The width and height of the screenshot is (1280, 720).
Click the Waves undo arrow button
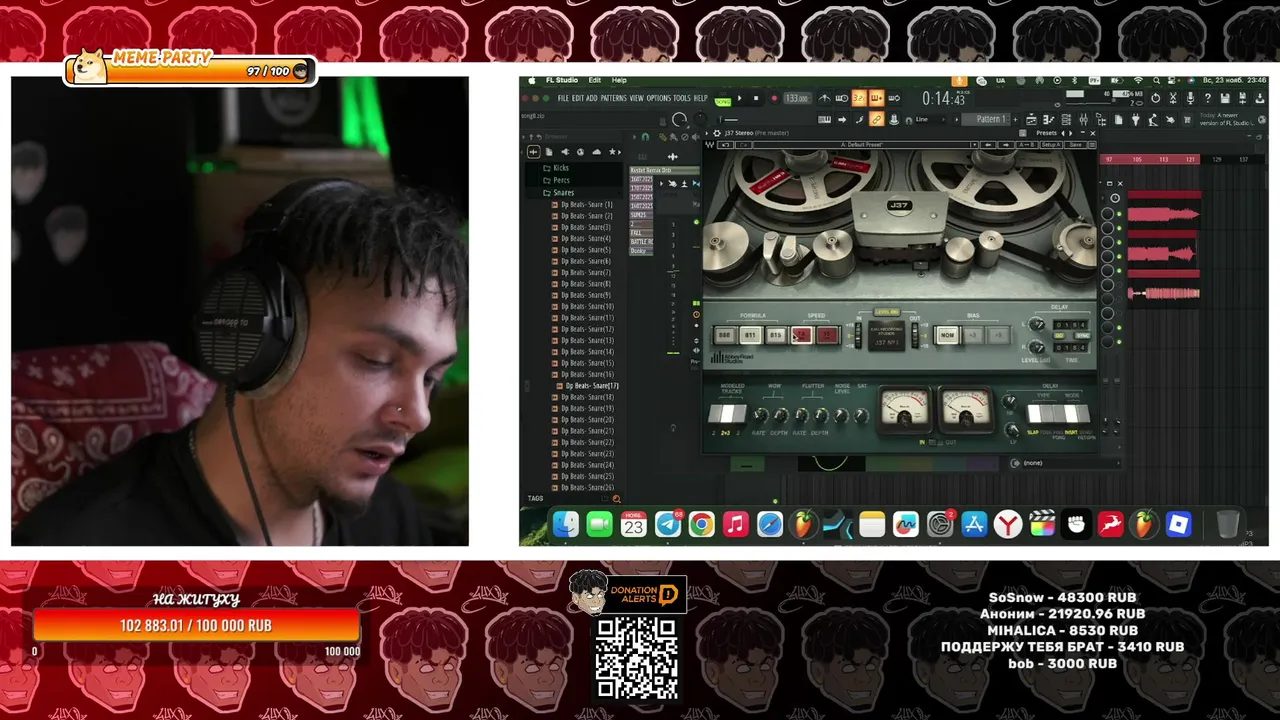coord(724,145)
